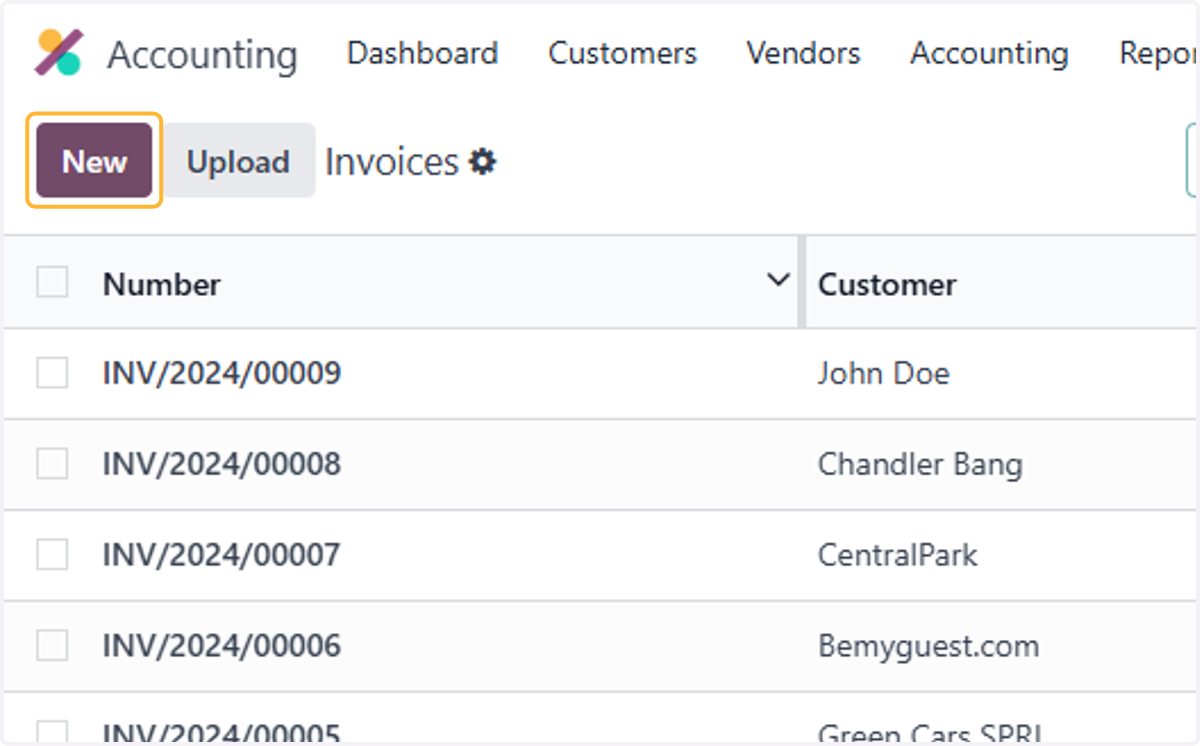
Task: Open the Accounting menu item
Action: 989,53
